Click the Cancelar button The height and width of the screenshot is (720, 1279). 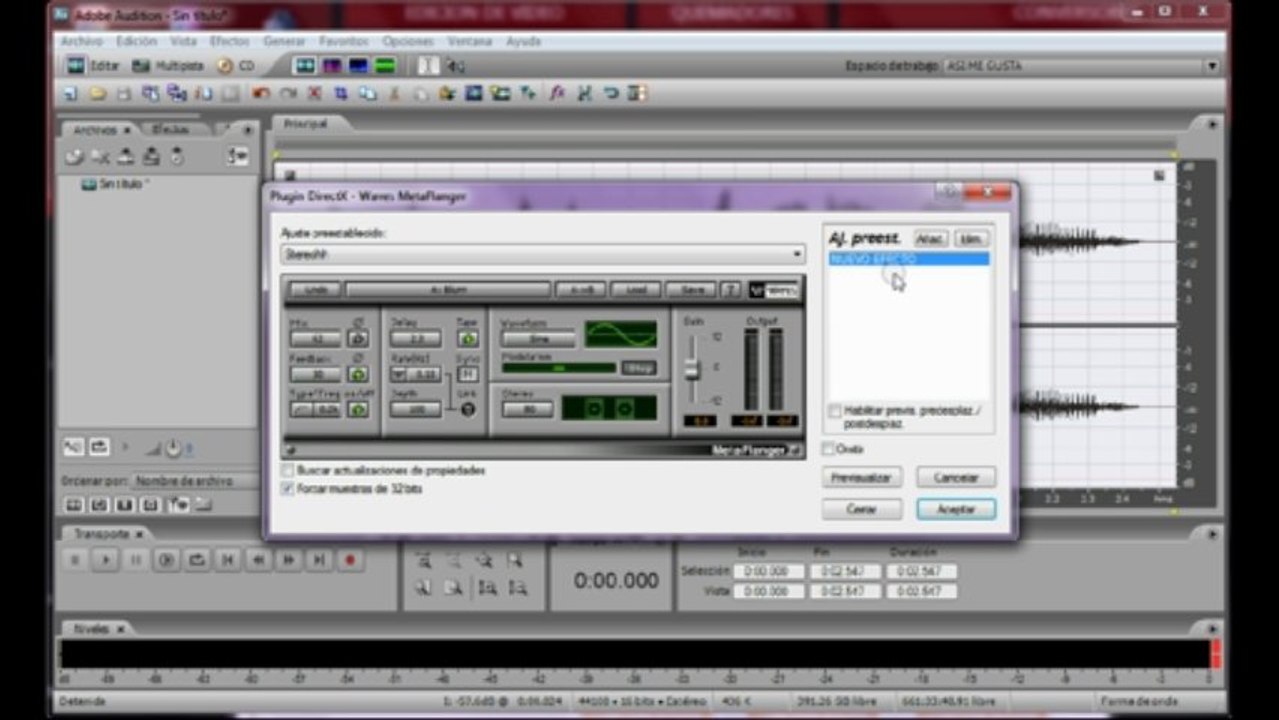955,477
